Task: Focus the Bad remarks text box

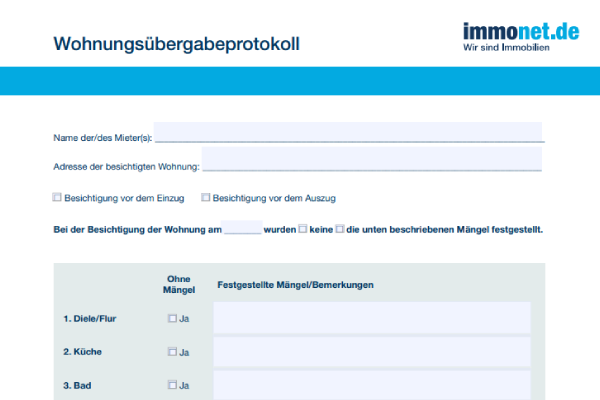Action: coord(371,385)
